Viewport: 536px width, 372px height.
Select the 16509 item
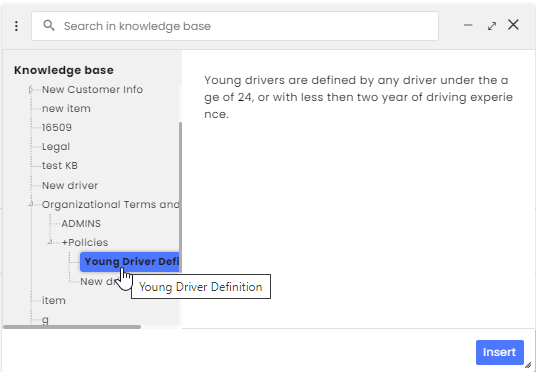point(57,128)
